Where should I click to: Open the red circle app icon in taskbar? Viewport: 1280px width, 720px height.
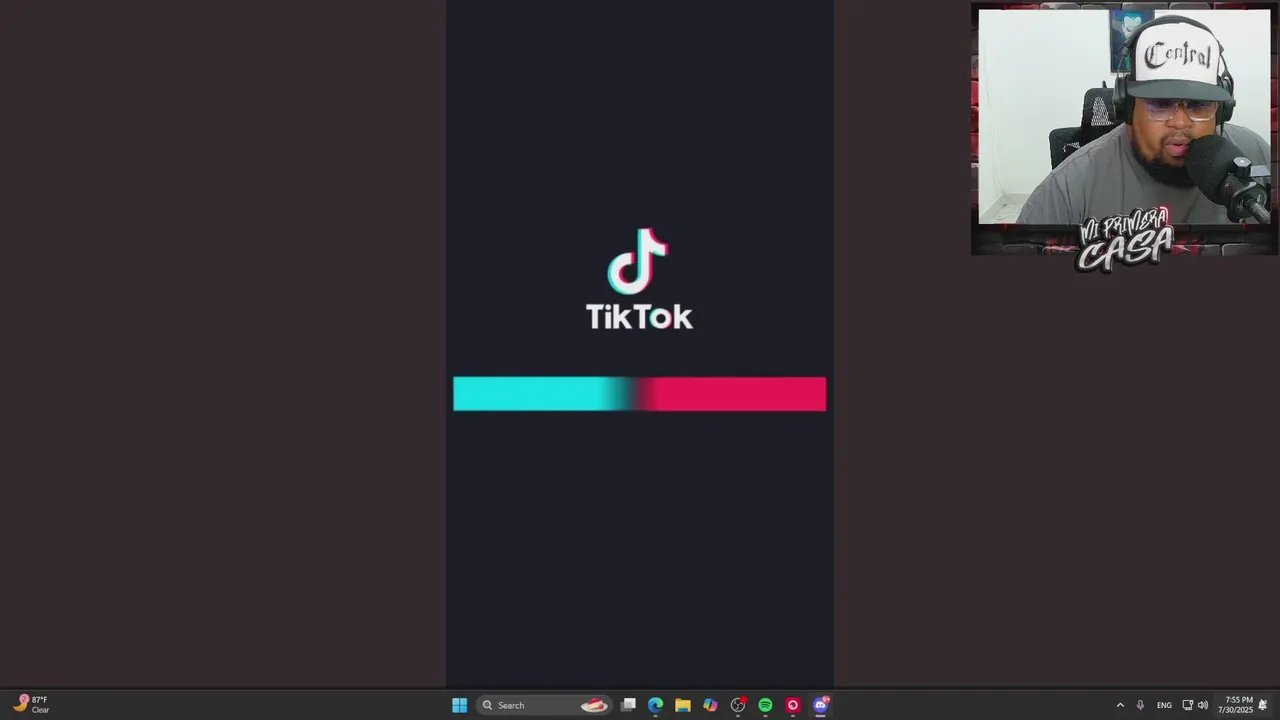[x=793, y=705]
